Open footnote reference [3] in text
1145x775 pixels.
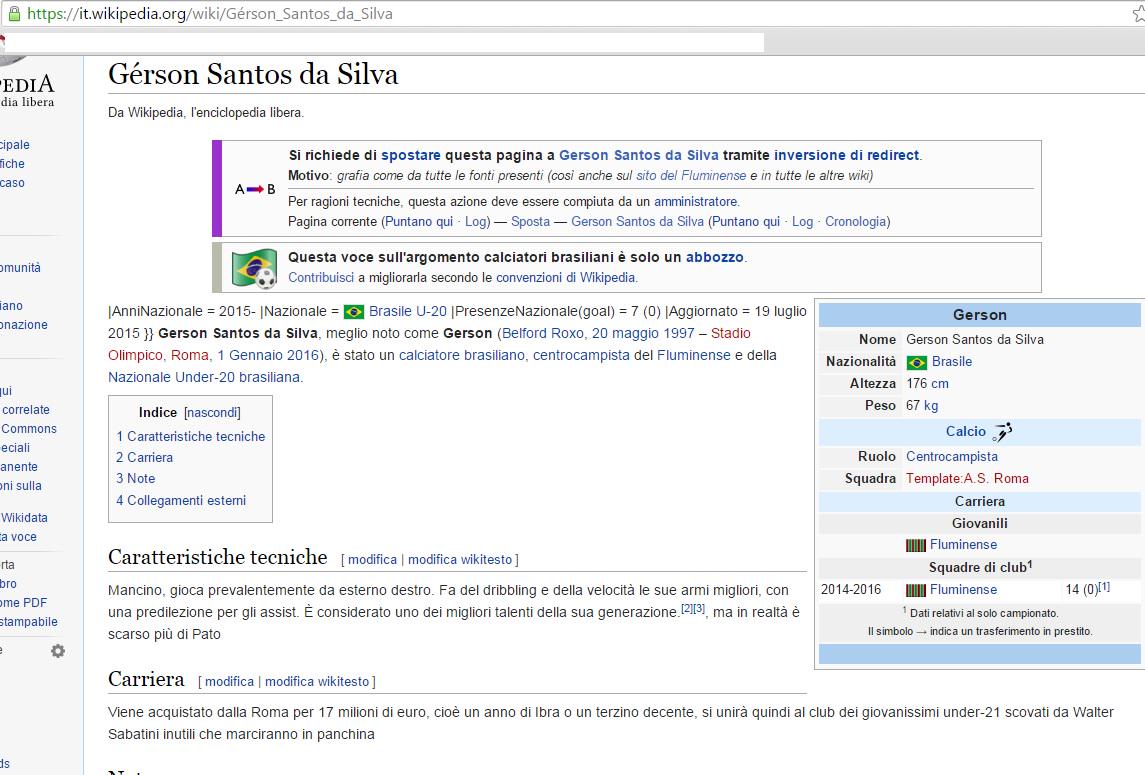[x=699, y=608]
